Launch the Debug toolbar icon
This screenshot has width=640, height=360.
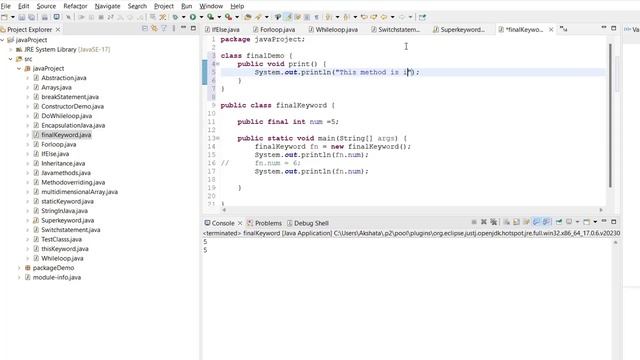coord(175,17)
